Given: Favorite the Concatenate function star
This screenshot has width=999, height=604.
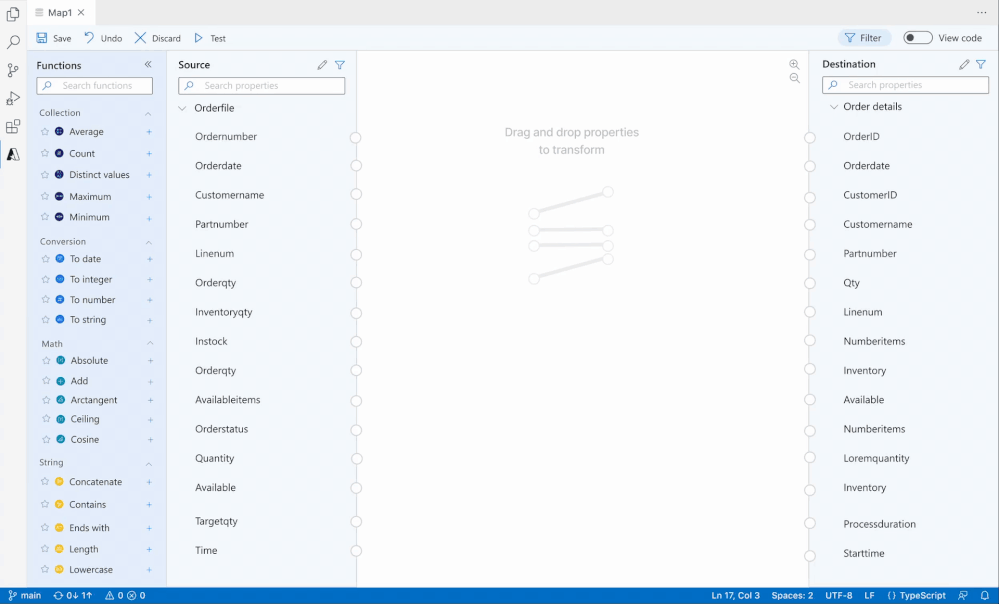Looking at the screenshot, I should click(45, 482).
